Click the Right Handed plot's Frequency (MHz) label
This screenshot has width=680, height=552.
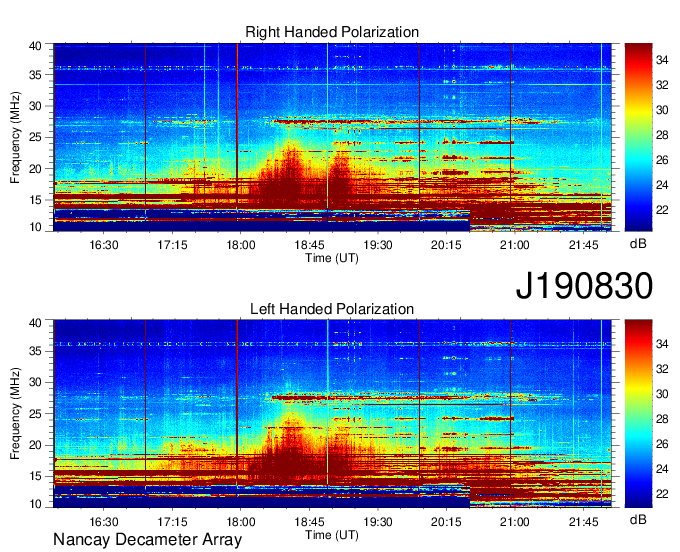pyautogui.click(x=15, y=137)
